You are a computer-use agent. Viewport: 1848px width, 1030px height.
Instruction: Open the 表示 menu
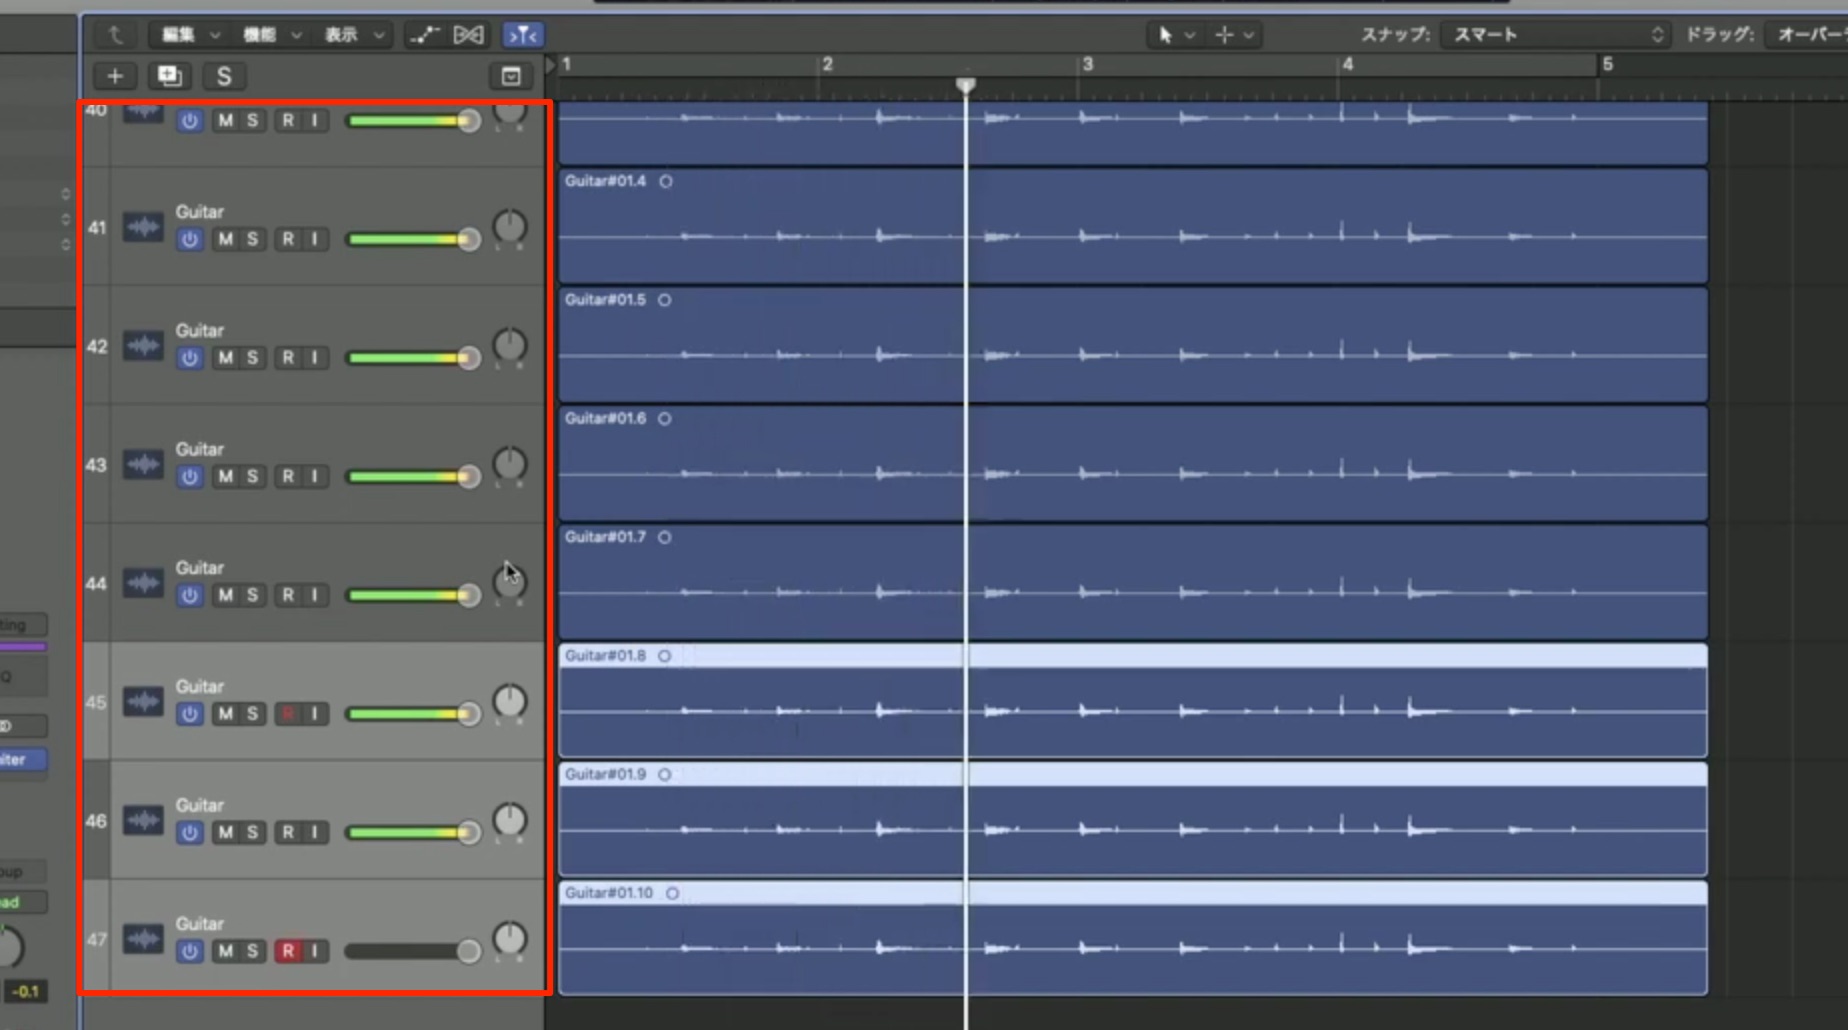pos(353,35)
